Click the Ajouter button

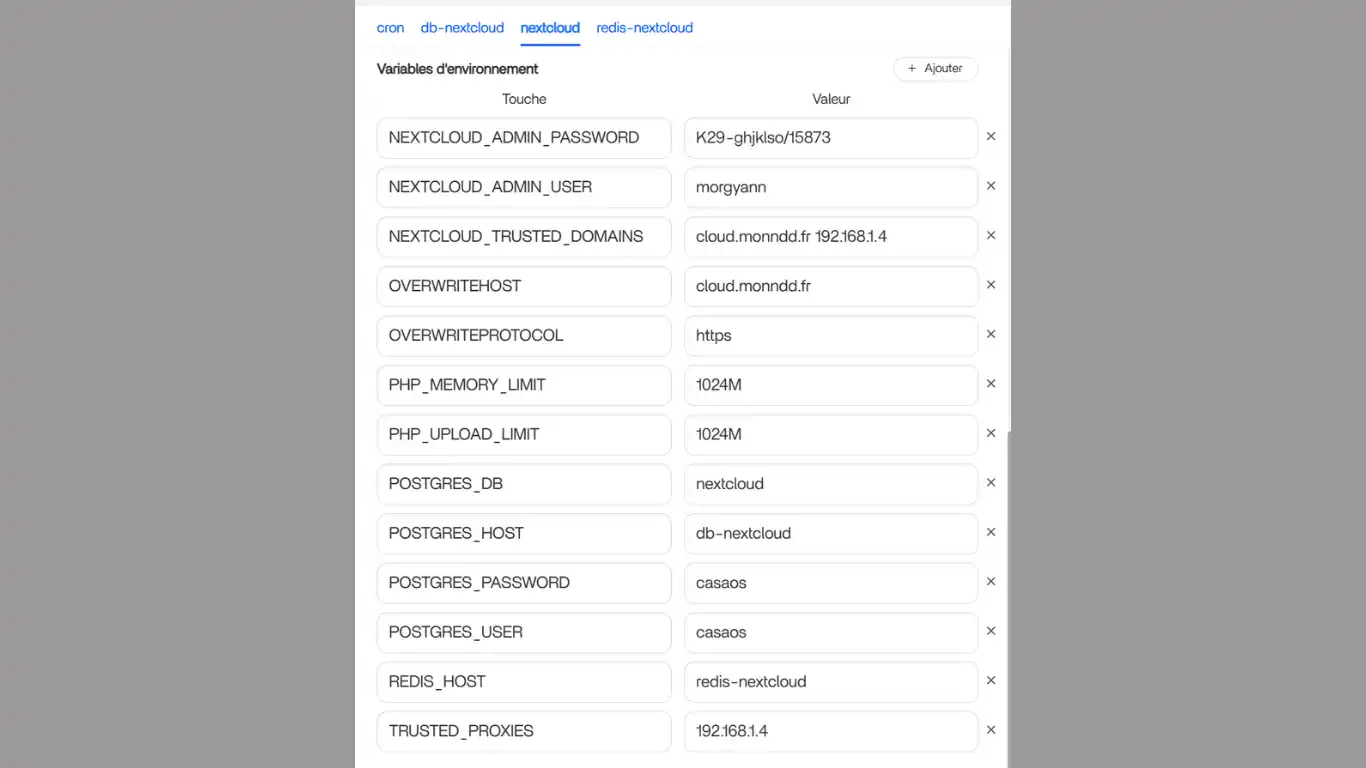pyautogui.click(x=935, y=69)
